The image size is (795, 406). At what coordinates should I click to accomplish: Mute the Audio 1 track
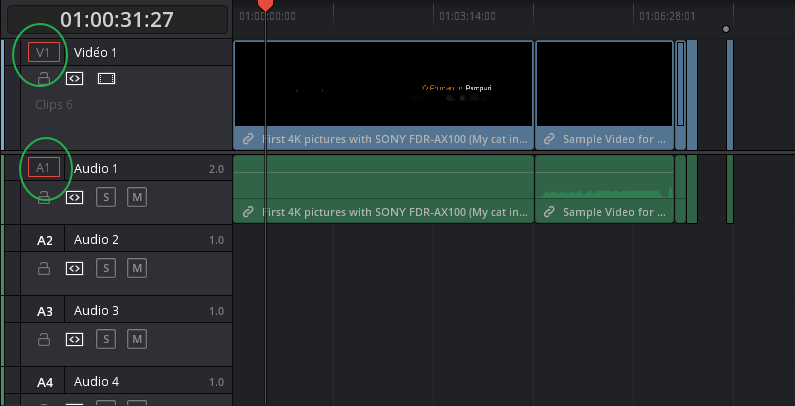(137, 197)
